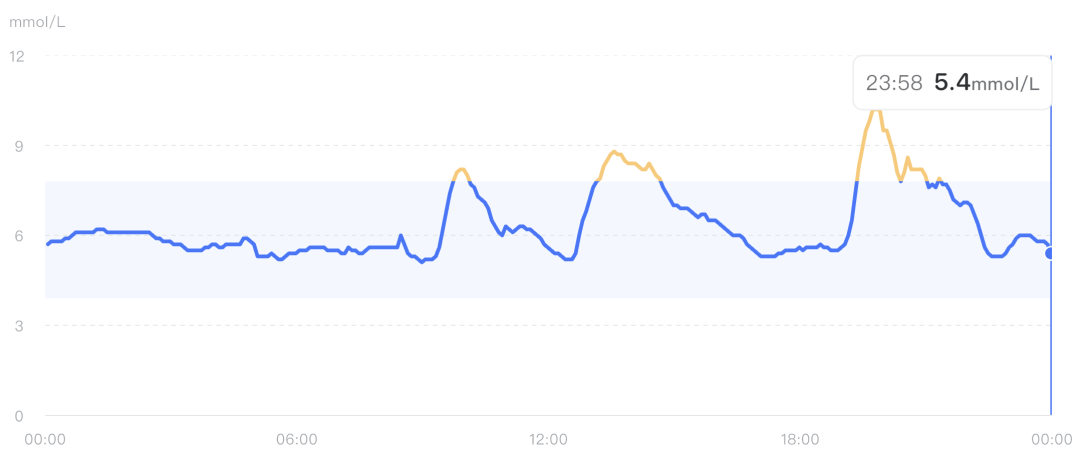Click the 00:00 label at axis end

(x=1052, y=439)
